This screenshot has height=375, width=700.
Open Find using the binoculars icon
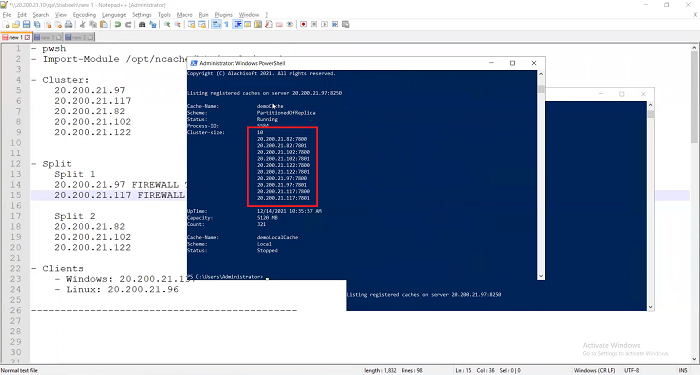[x=142, y=25]
